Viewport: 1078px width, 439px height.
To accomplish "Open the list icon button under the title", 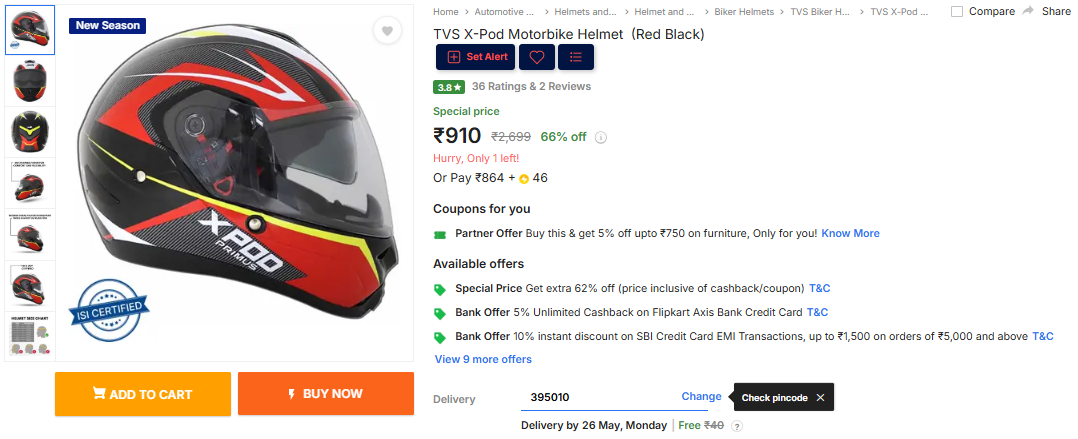I will click(576, 57).
